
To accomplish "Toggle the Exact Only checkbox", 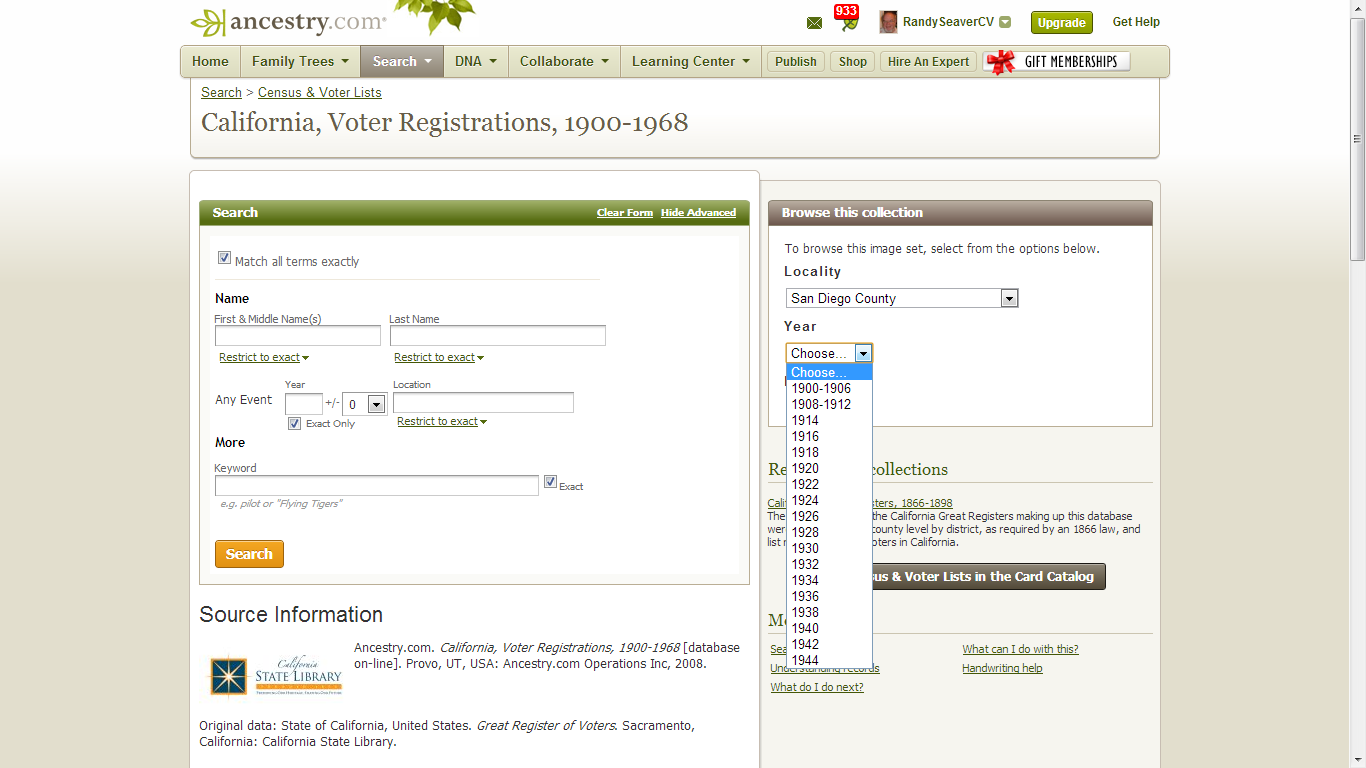I will [x=294, y=423].
